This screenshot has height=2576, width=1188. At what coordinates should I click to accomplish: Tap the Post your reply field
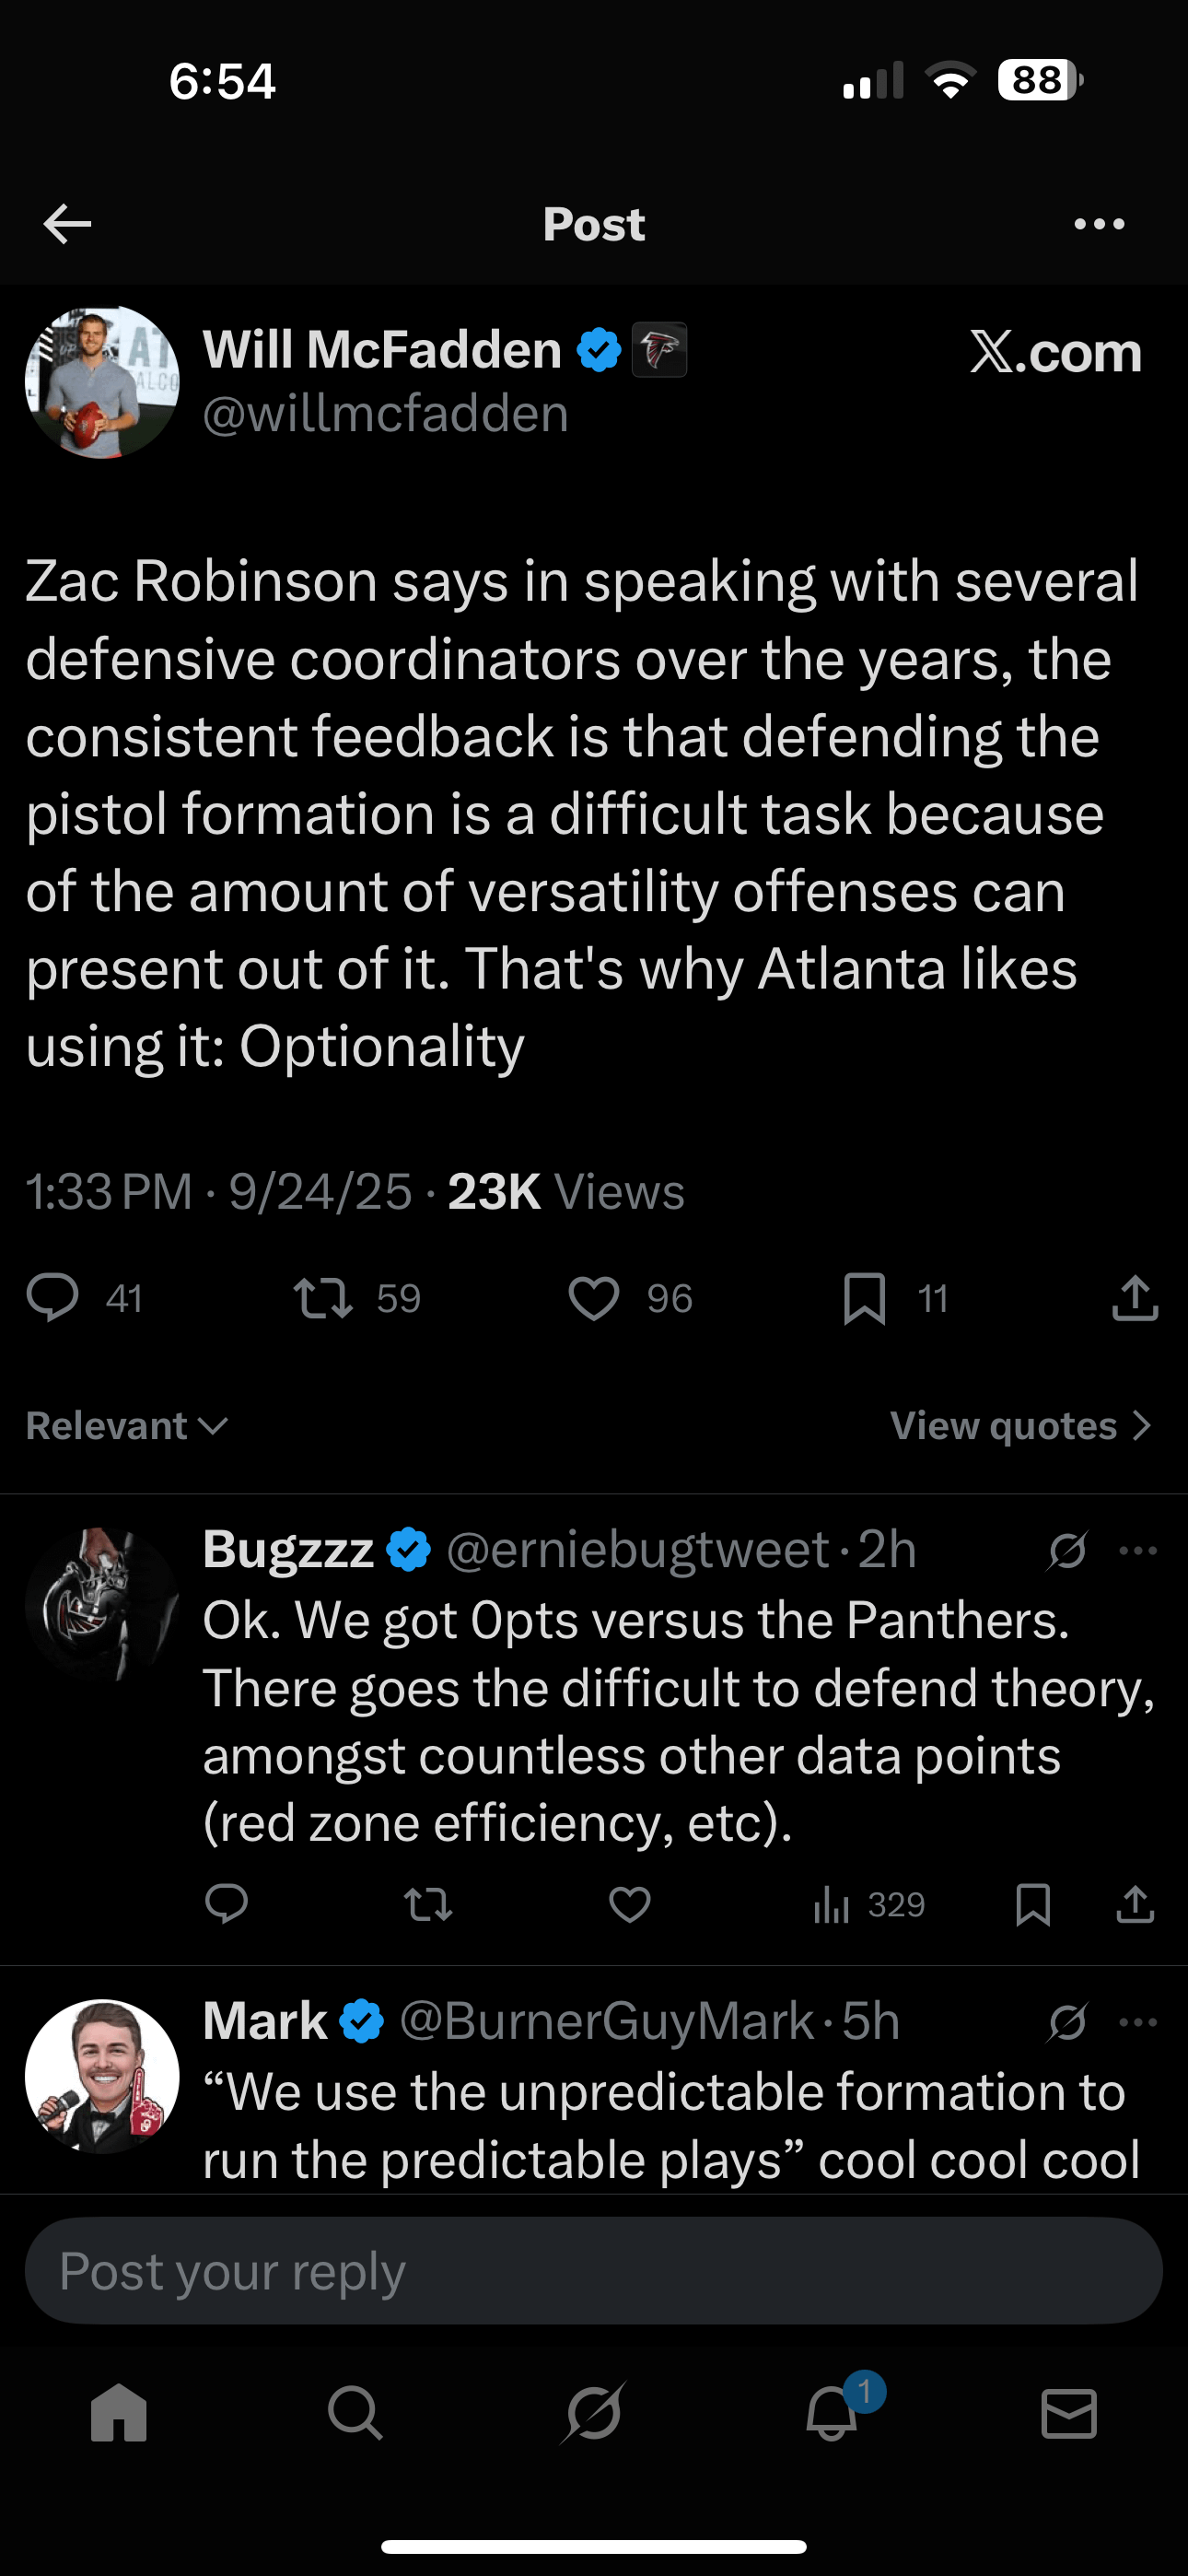(x=594, y=2271)
